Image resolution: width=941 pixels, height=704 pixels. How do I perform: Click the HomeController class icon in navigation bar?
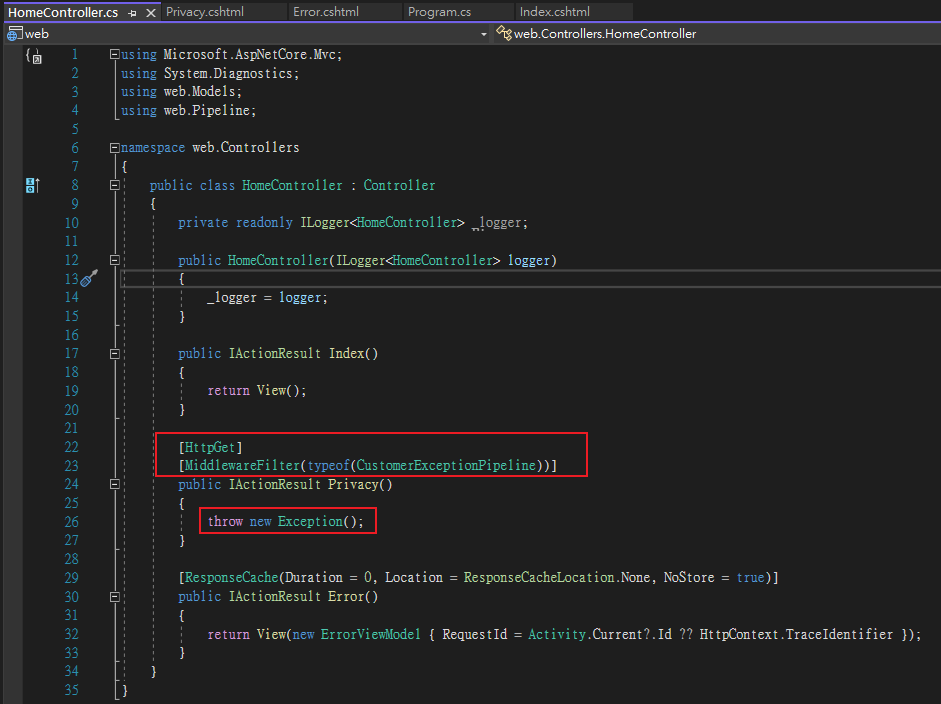tap(504, 33)
